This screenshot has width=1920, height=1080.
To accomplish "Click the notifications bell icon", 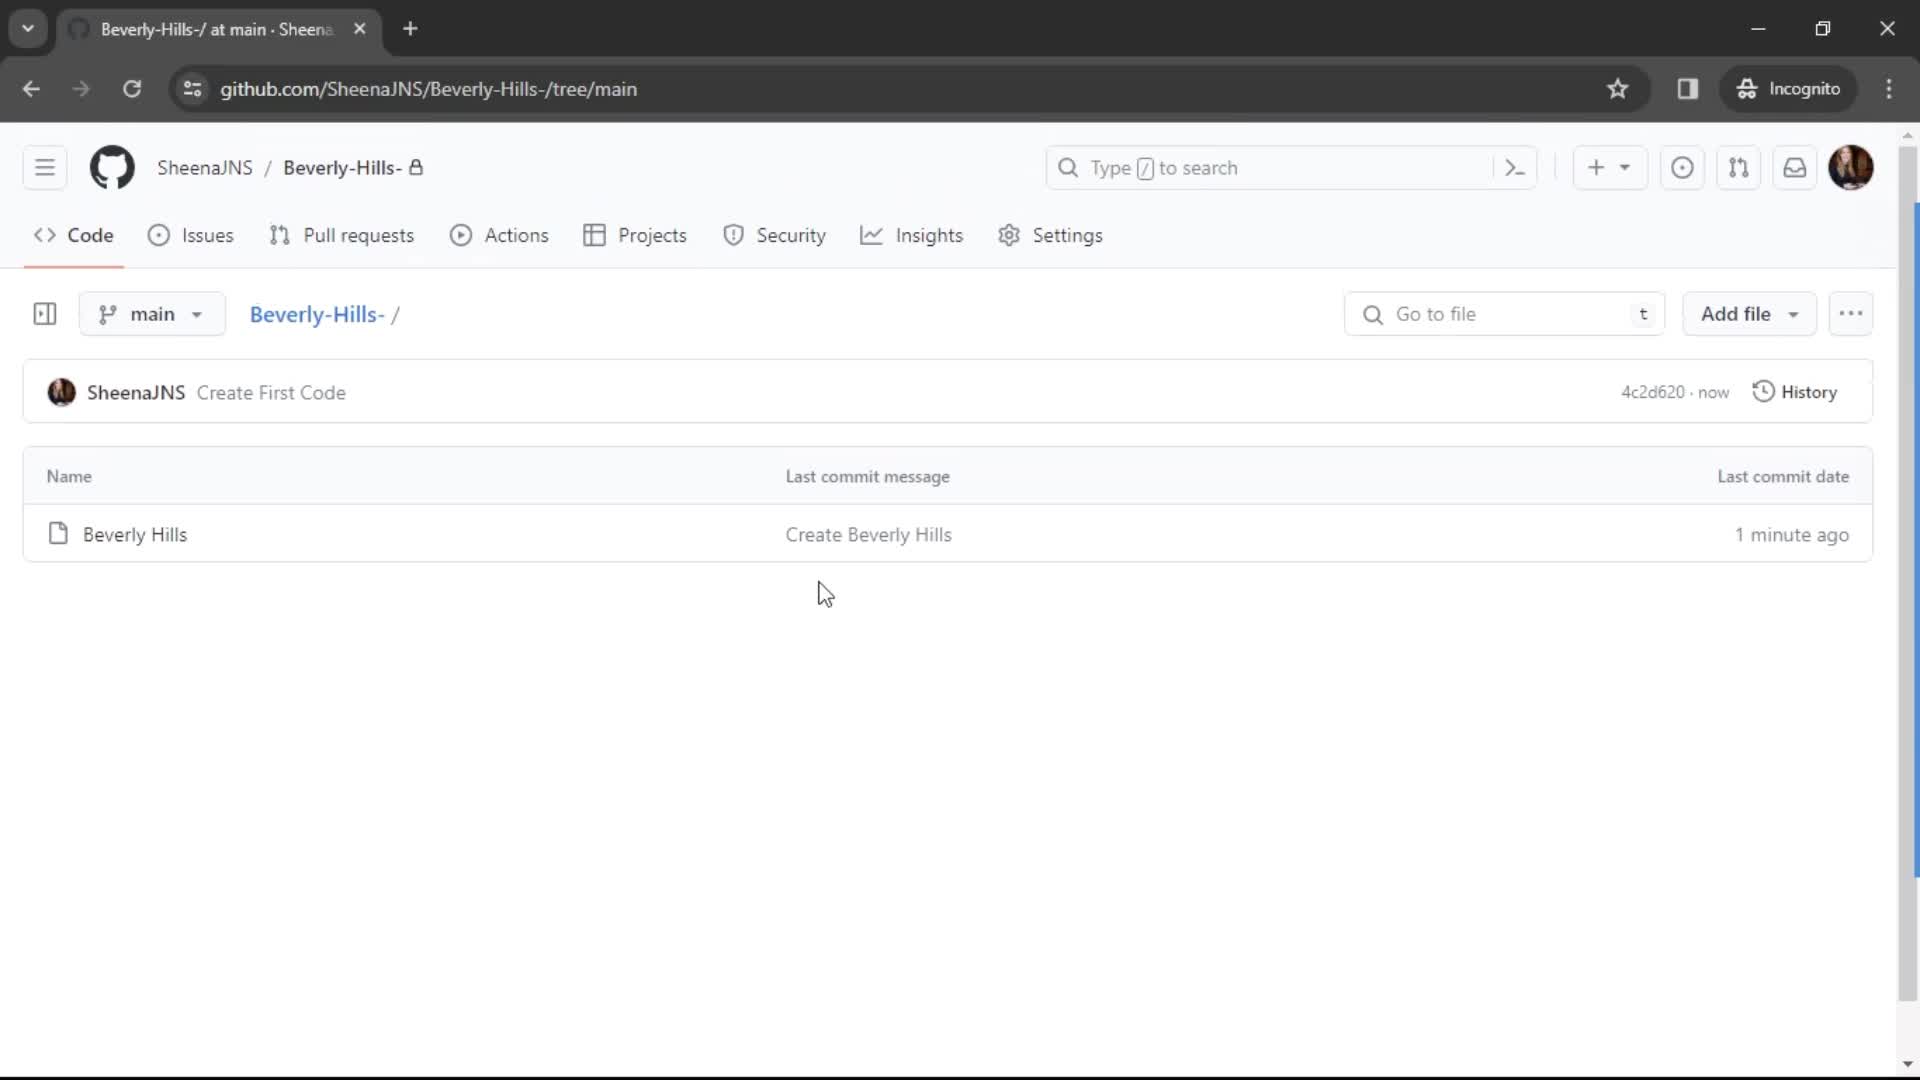I will click(1795, 167).
